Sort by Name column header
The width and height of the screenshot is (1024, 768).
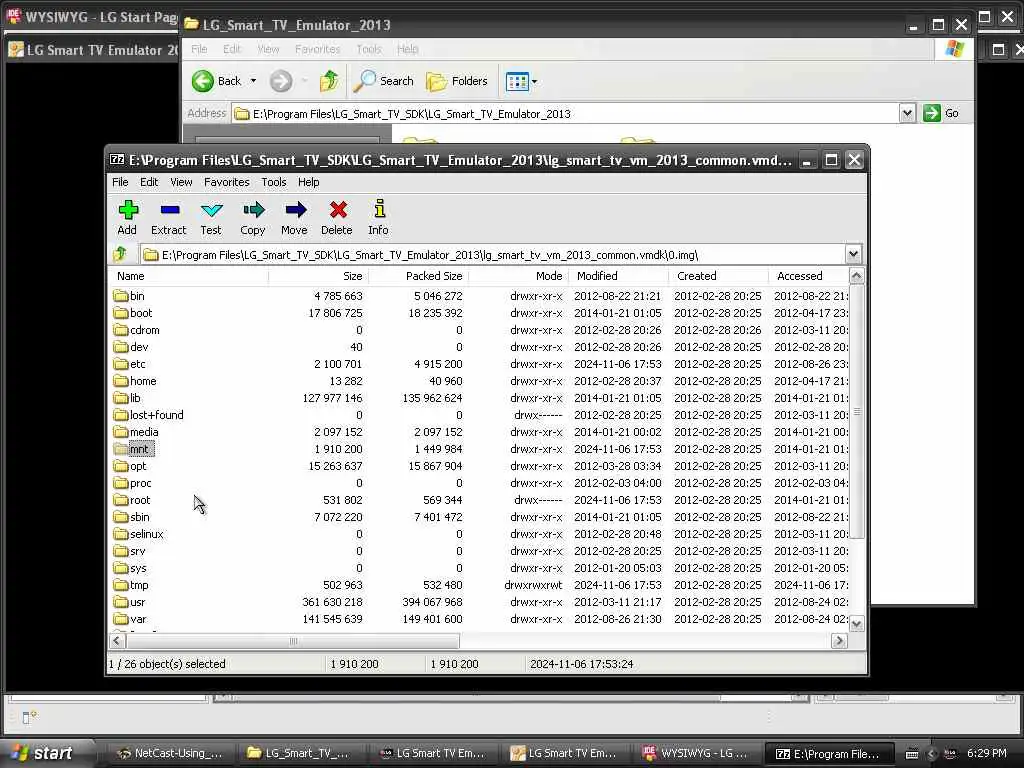coord(188,276)
